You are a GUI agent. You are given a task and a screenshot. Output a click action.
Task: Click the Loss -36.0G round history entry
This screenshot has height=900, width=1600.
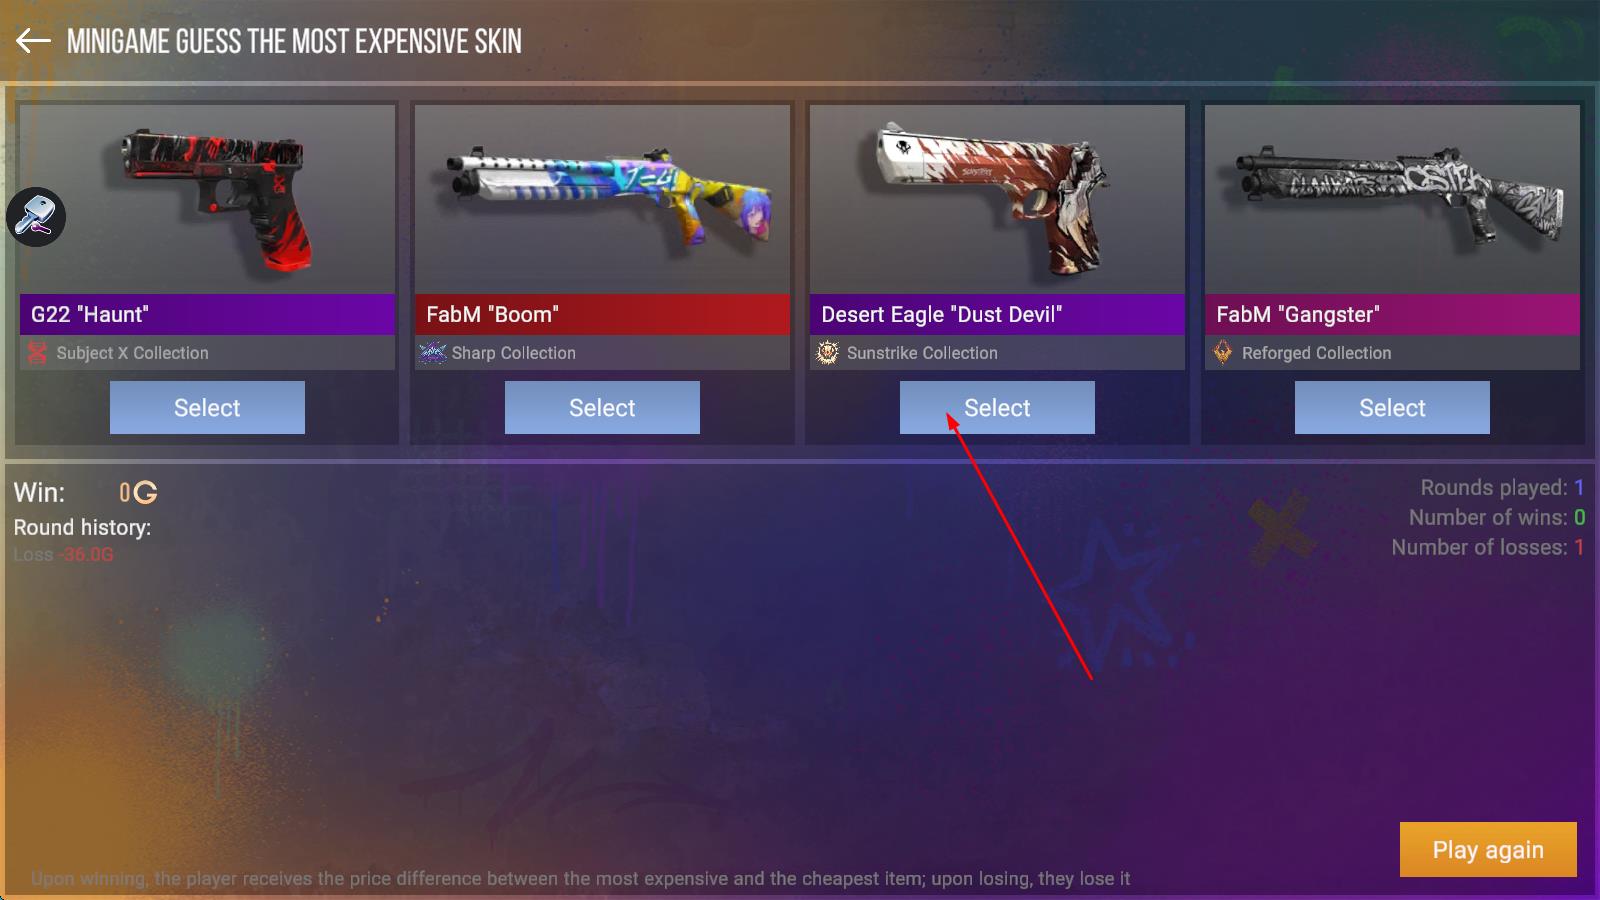(x=64, y=554)
